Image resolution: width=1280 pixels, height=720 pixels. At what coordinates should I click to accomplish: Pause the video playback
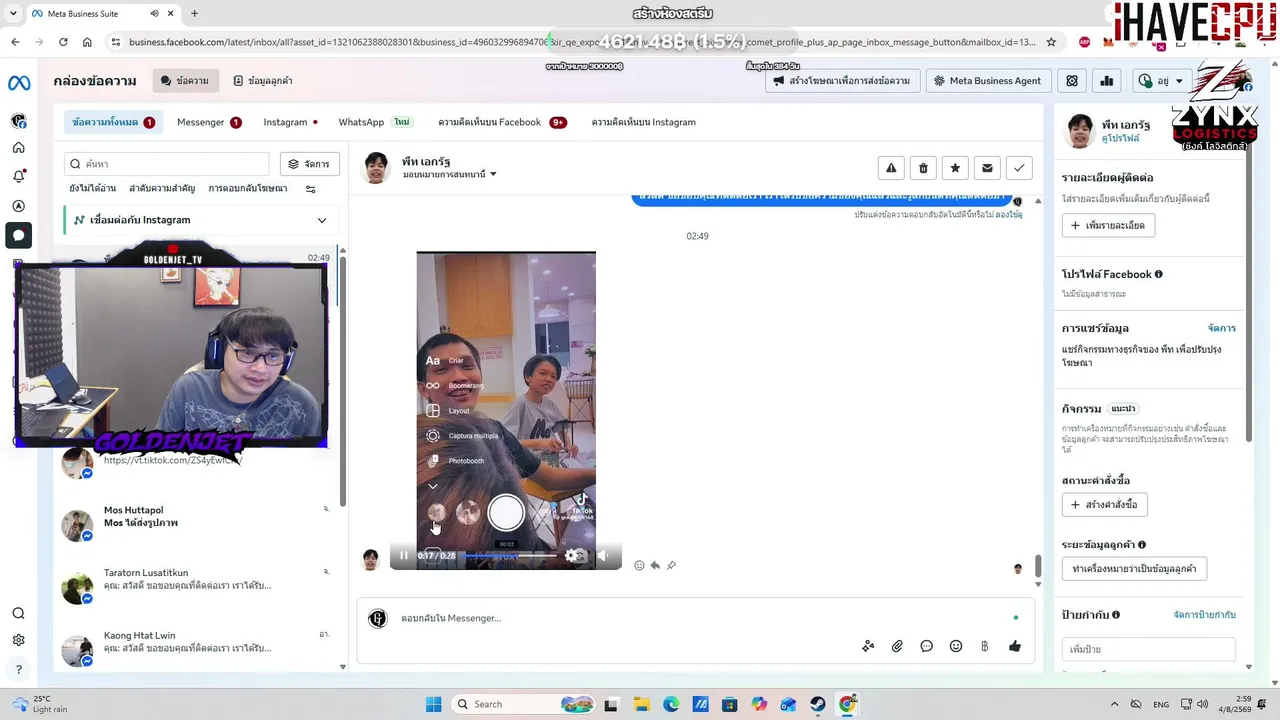point(404,556)
